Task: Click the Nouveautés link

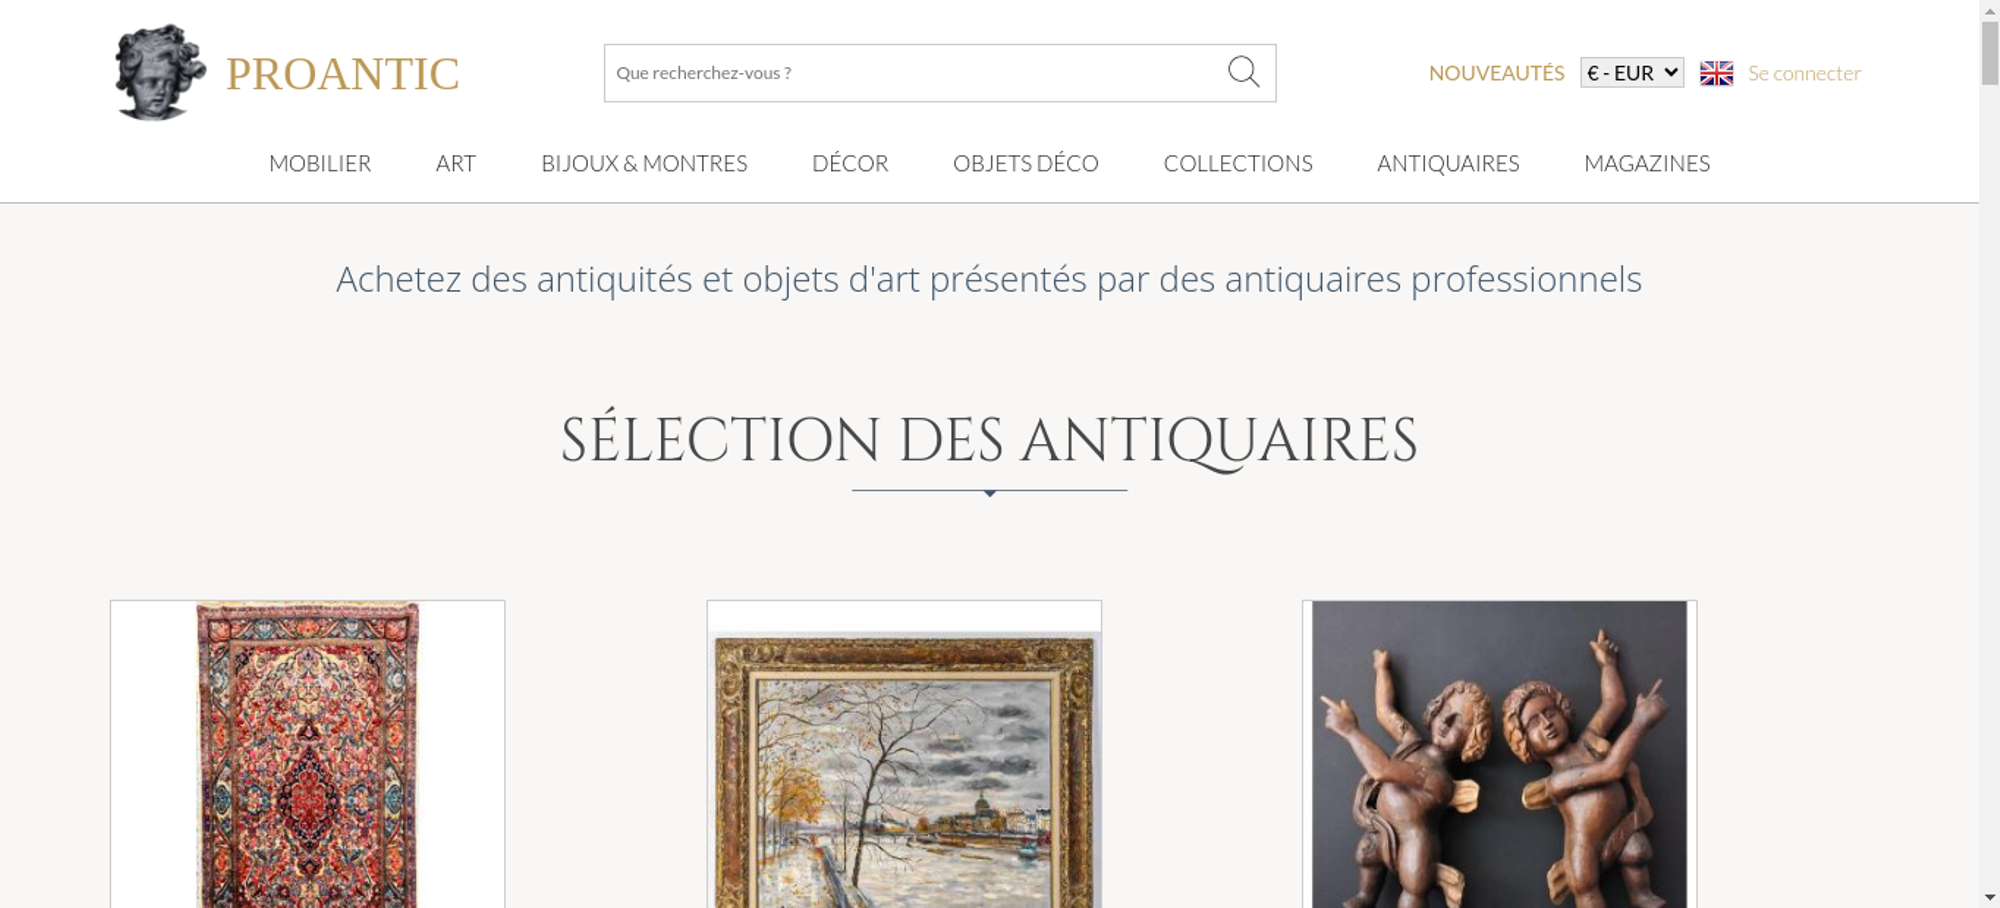Action: (x=1496, y=73)
